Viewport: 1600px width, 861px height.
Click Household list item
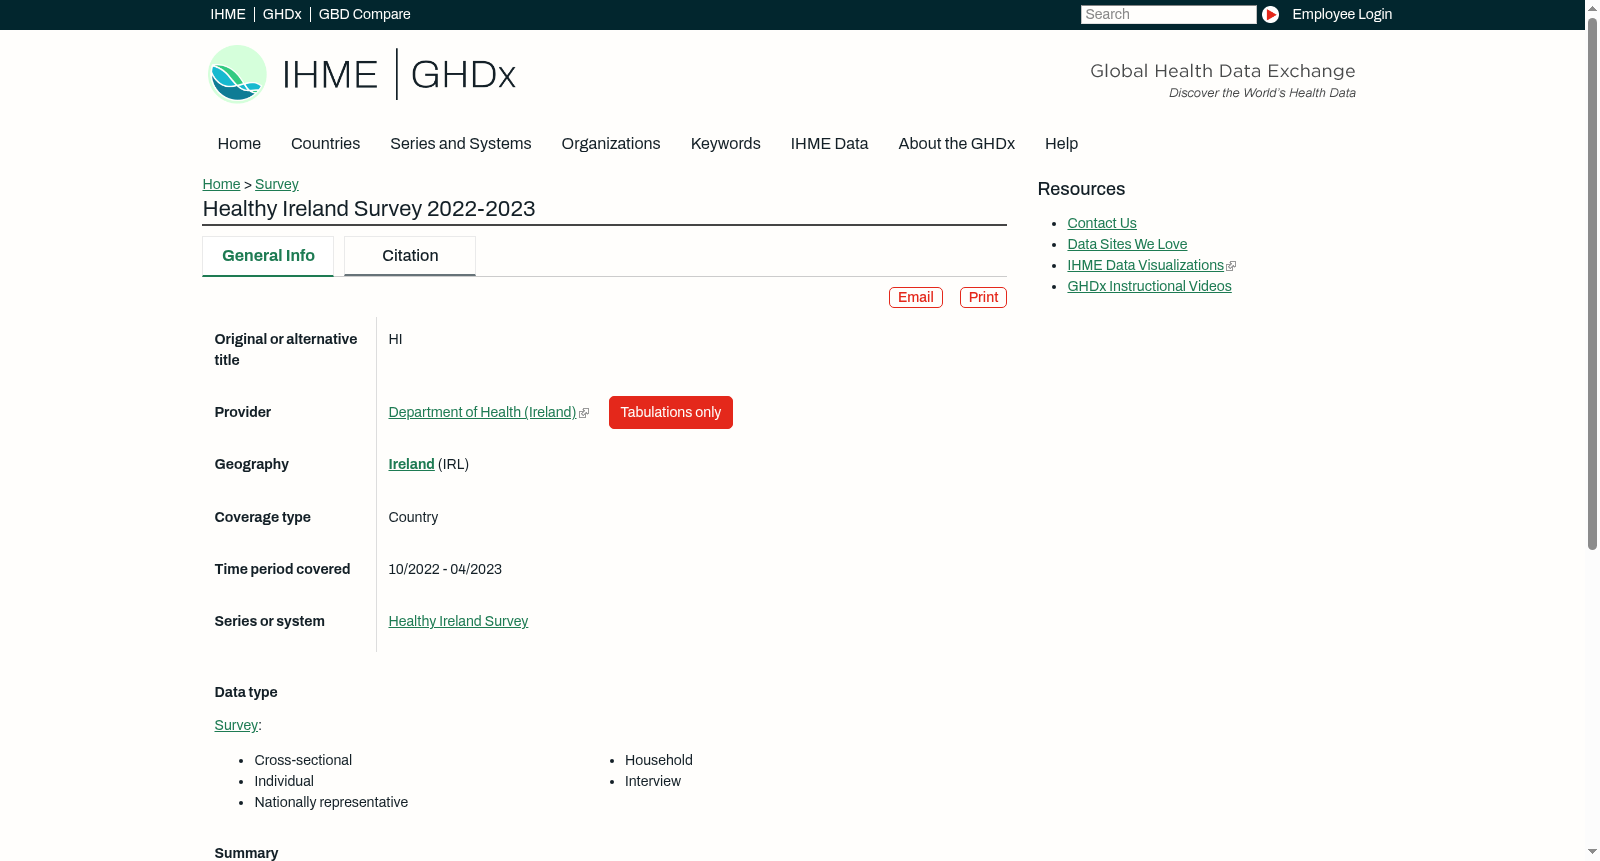tap(659, 760)
